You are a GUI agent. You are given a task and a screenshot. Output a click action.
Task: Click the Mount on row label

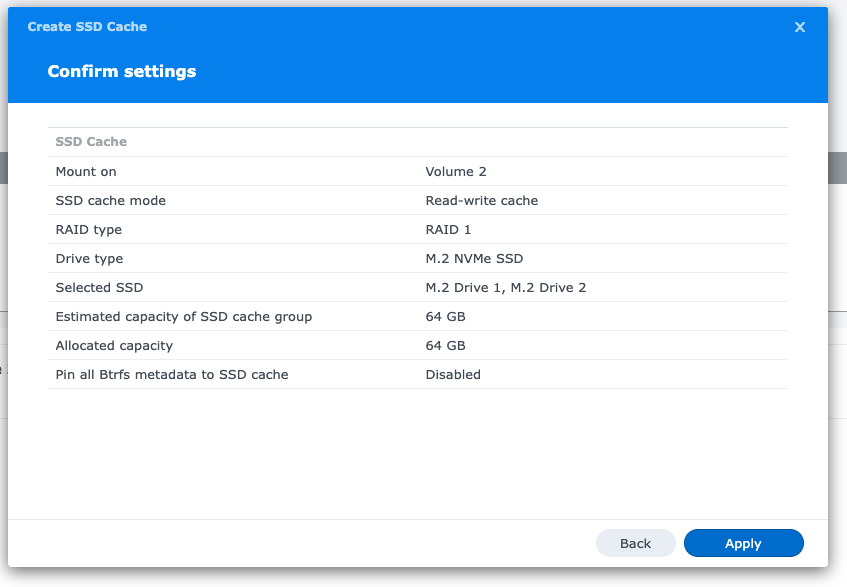[86, 172]
